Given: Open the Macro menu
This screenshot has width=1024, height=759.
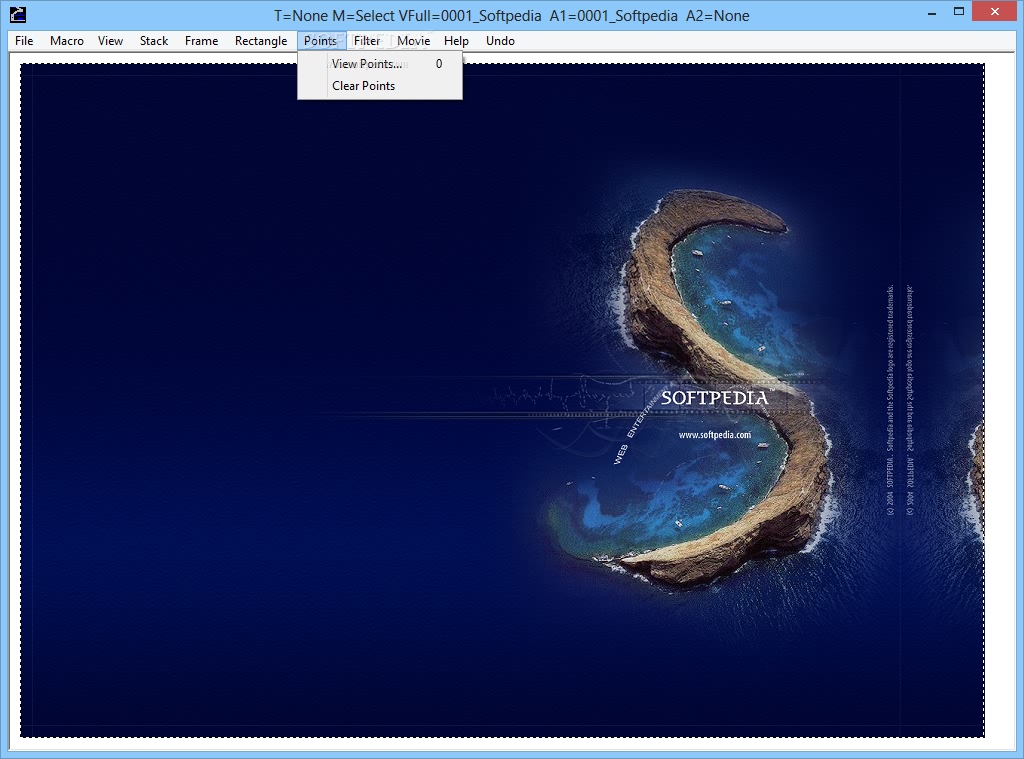Looking at the screenshot, I should tap(67, 40).
